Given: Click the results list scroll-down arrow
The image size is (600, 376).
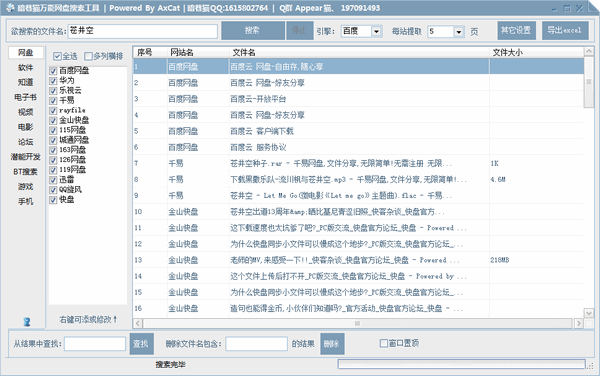Looking at the screenshot, I should point(589,313).
